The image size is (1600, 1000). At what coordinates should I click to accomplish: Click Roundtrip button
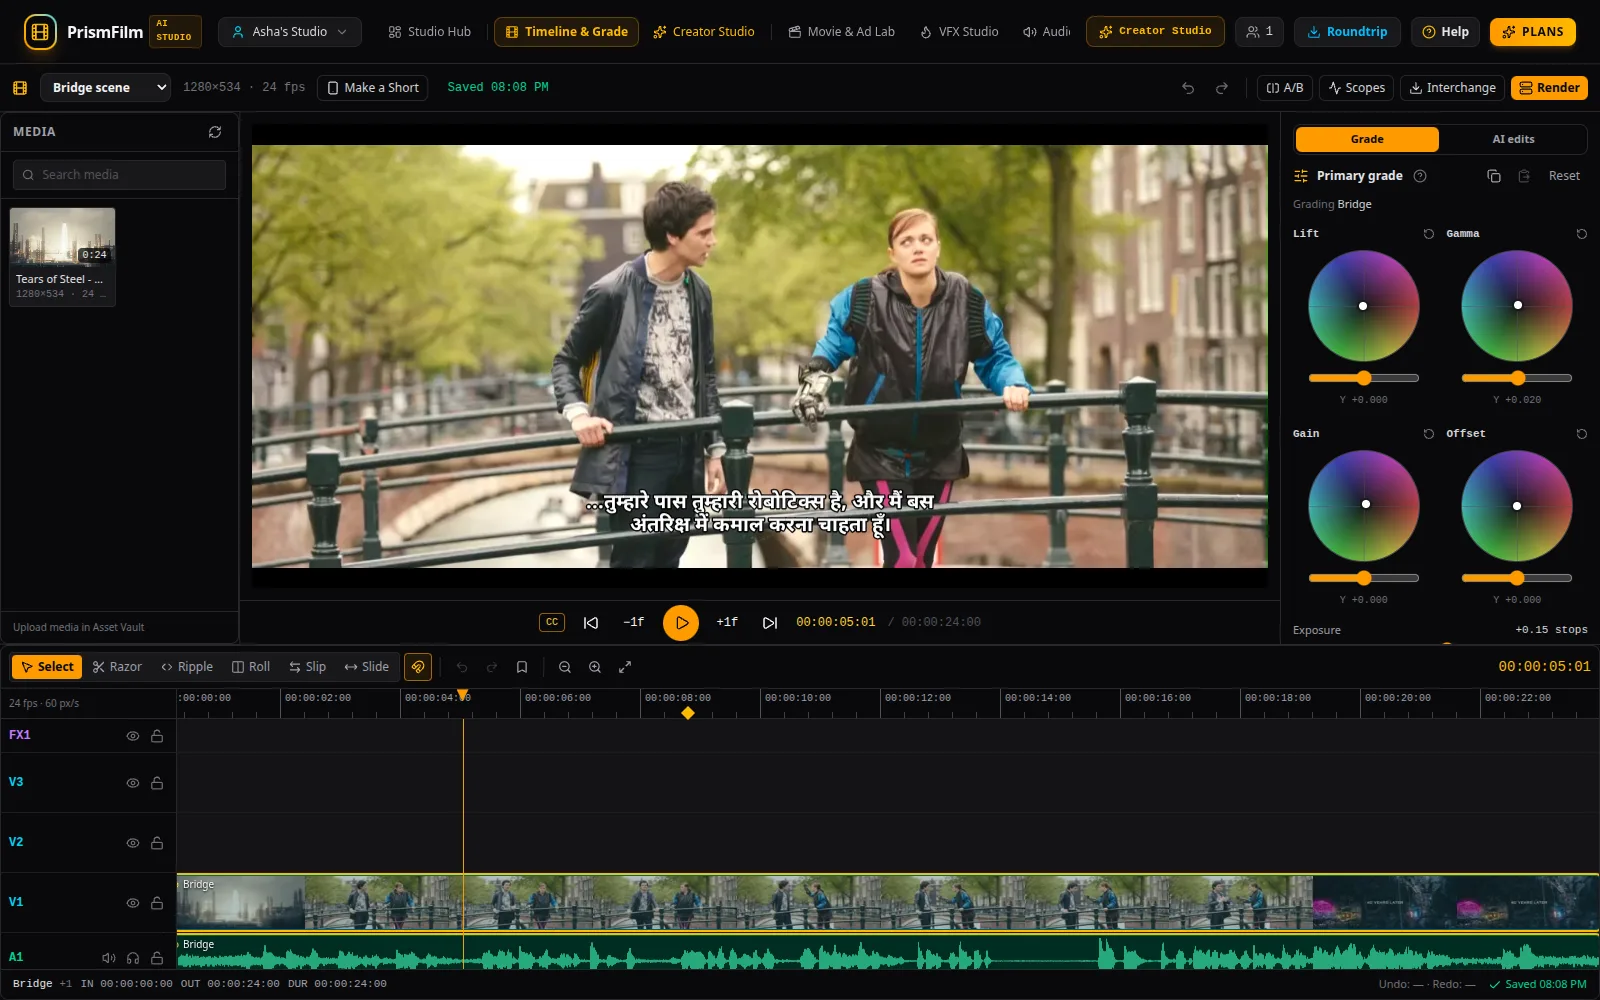click(1347, 32)
